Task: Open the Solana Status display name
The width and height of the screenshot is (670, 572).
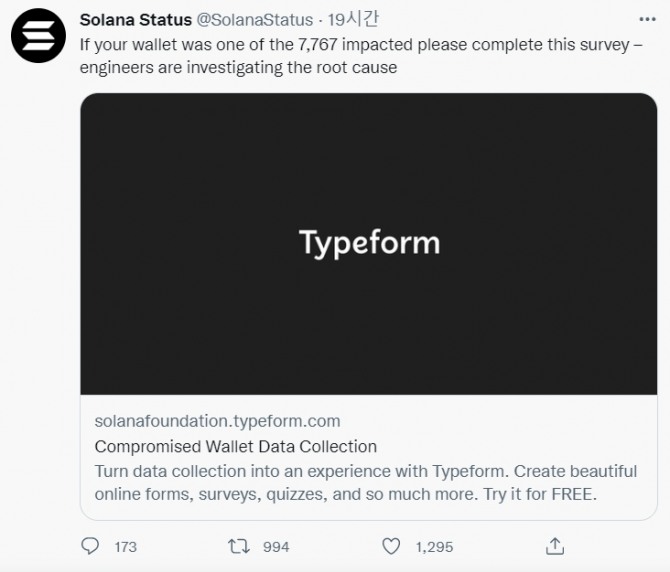Action: click(136, 20)
